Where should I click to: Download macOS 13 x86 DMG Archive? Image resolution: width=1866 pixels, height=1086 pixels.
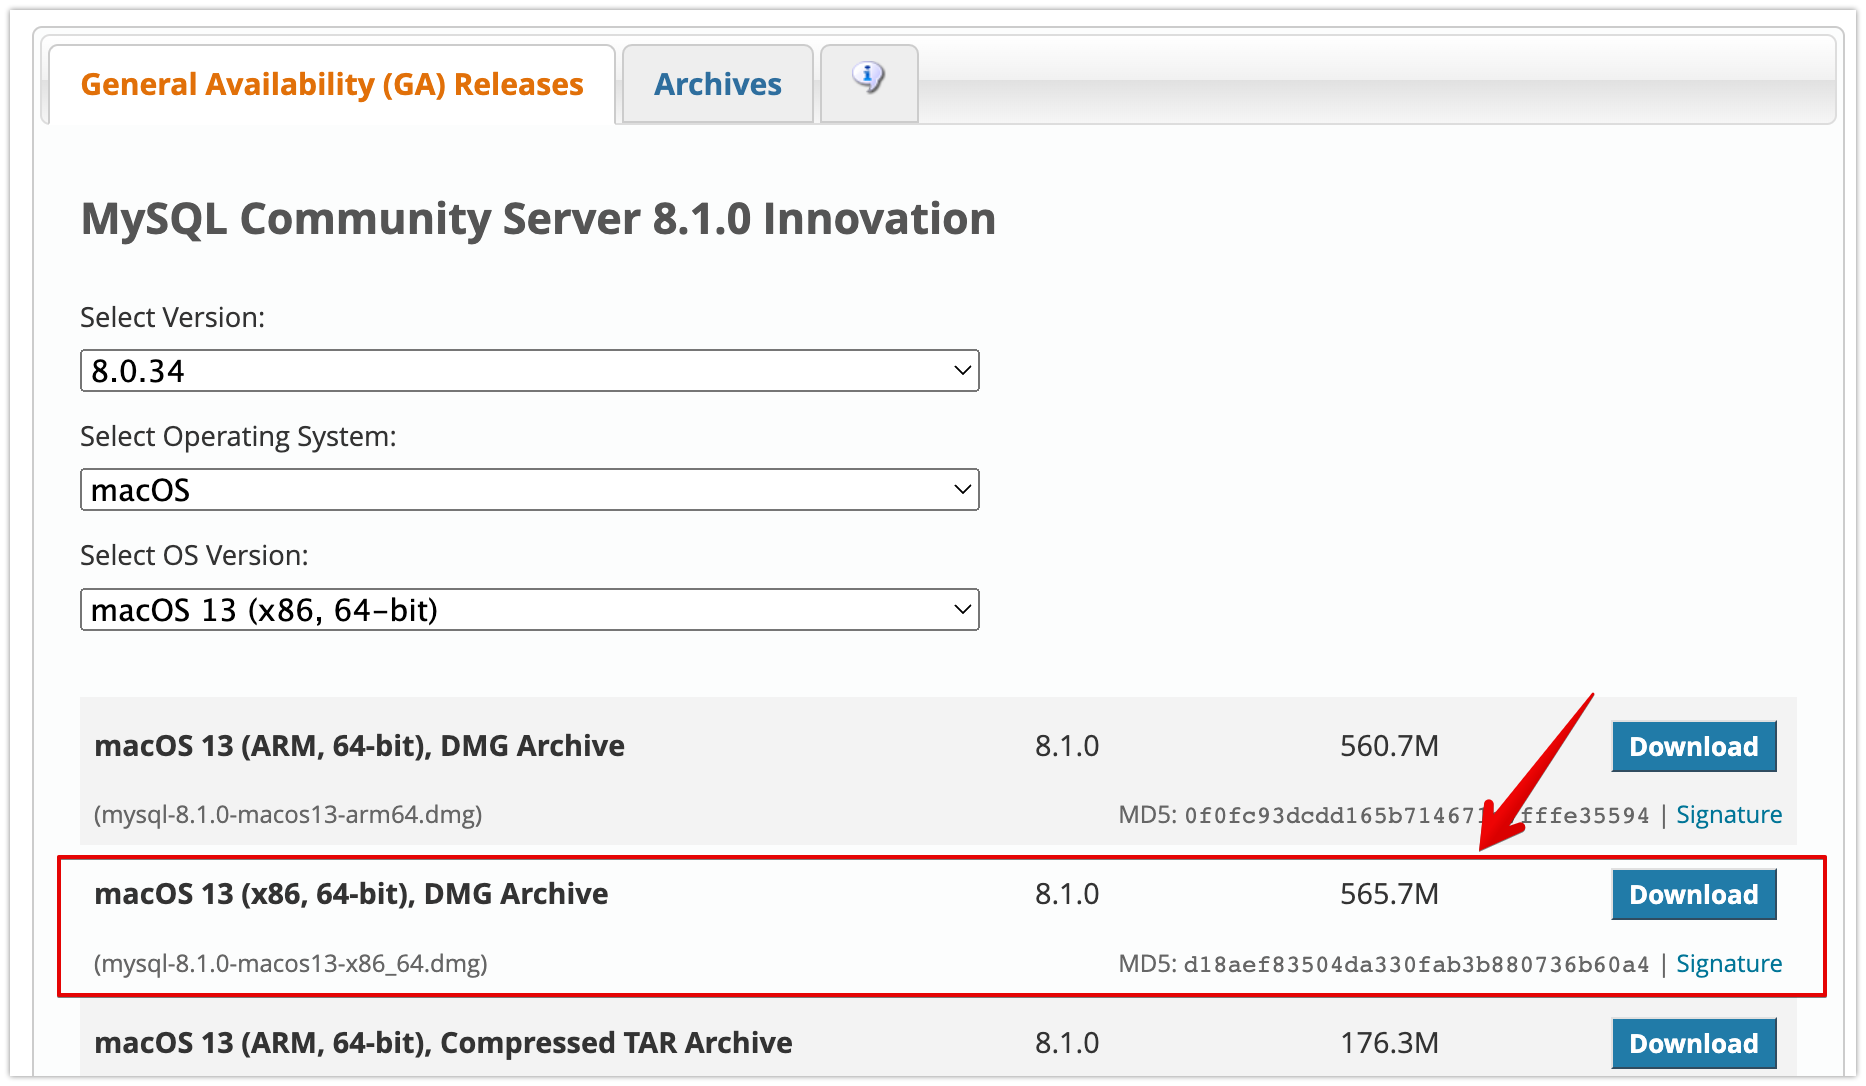click(1693, 895)
